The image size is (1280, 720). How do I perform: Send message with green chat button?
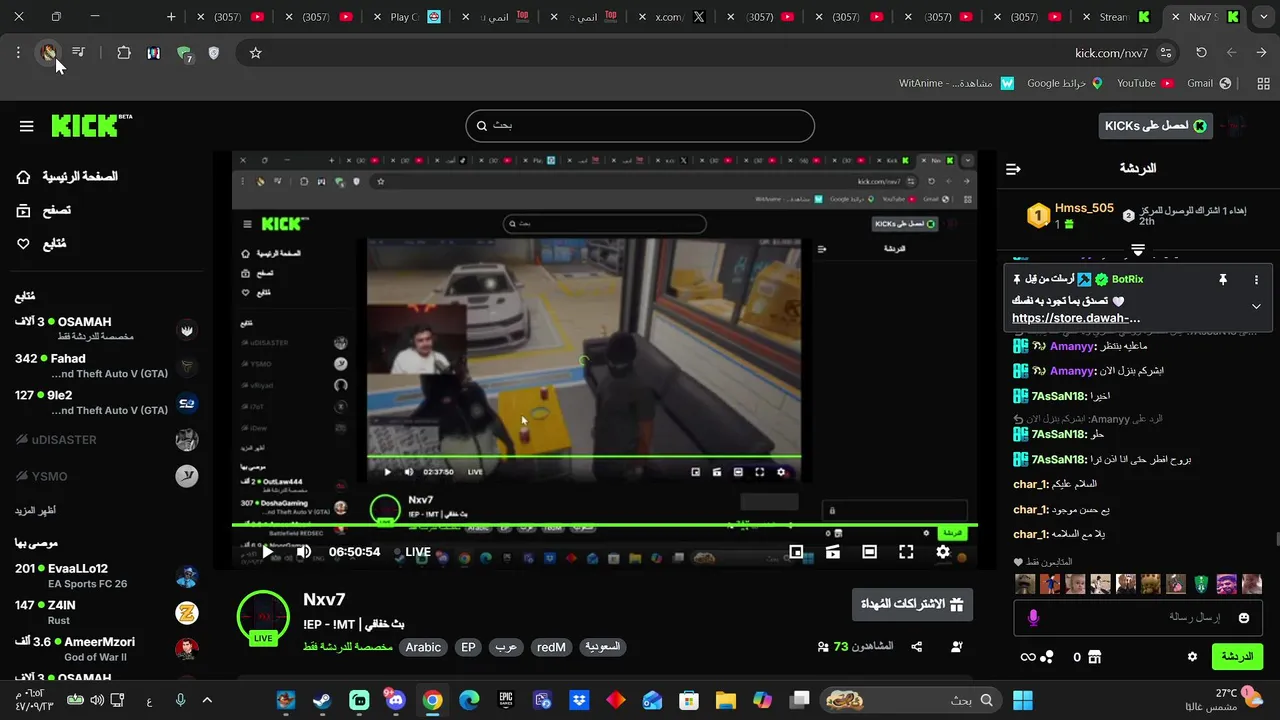(x=1237, y=657)
